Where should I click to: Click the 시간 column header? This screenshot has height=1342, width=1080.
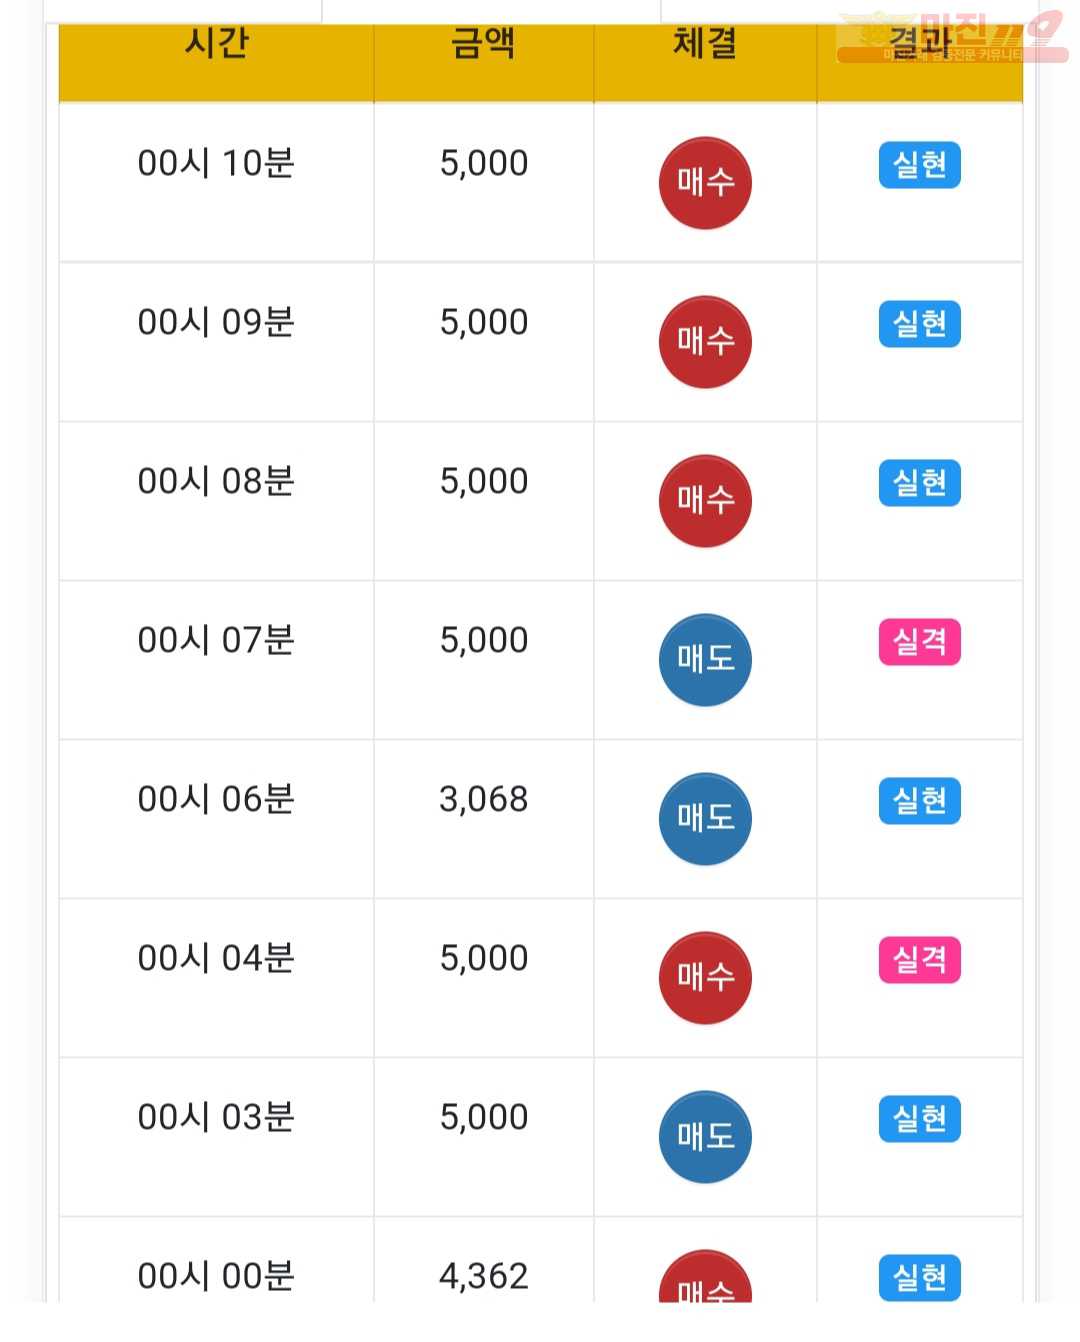click(216, 44)
